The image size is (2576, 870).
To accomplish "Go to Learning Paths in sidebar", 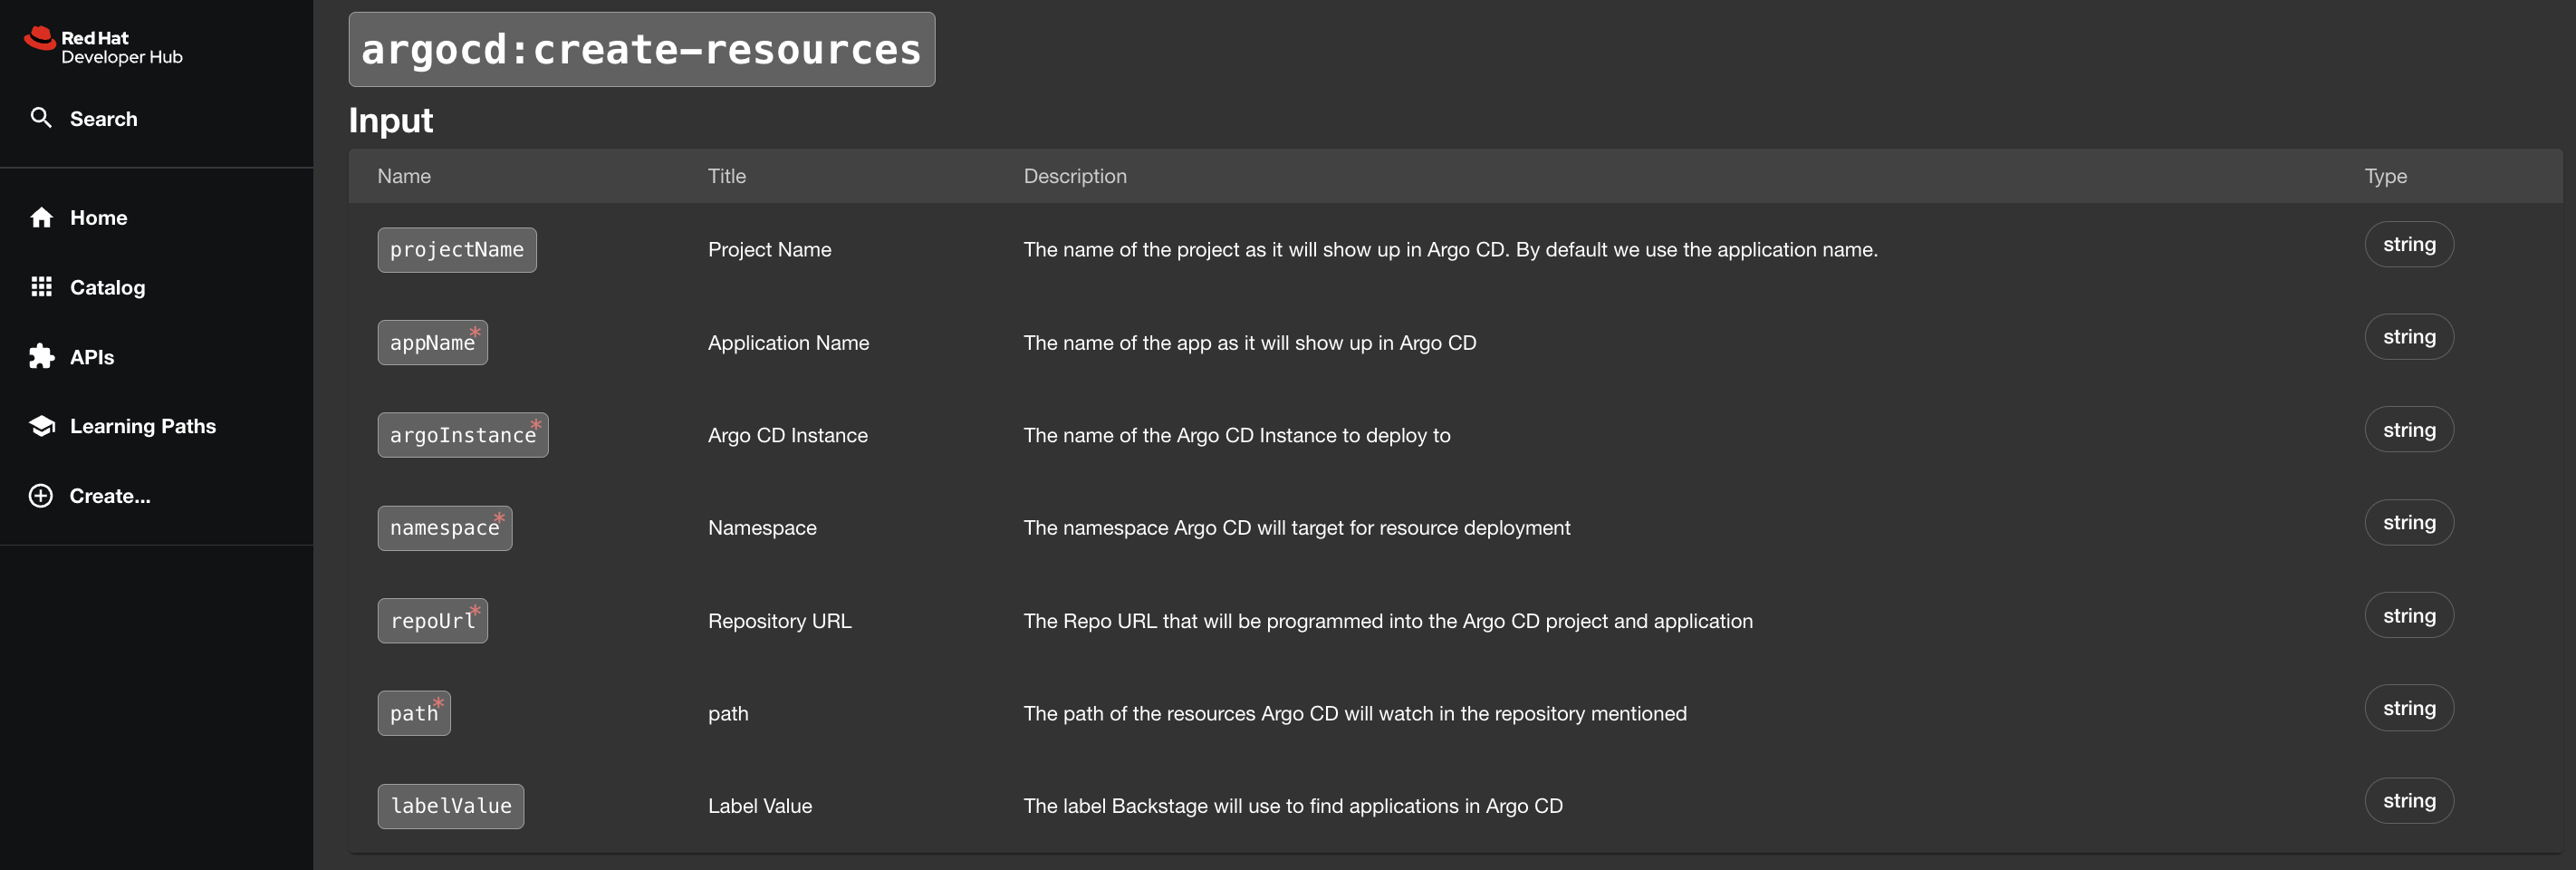I will point(142,426).
